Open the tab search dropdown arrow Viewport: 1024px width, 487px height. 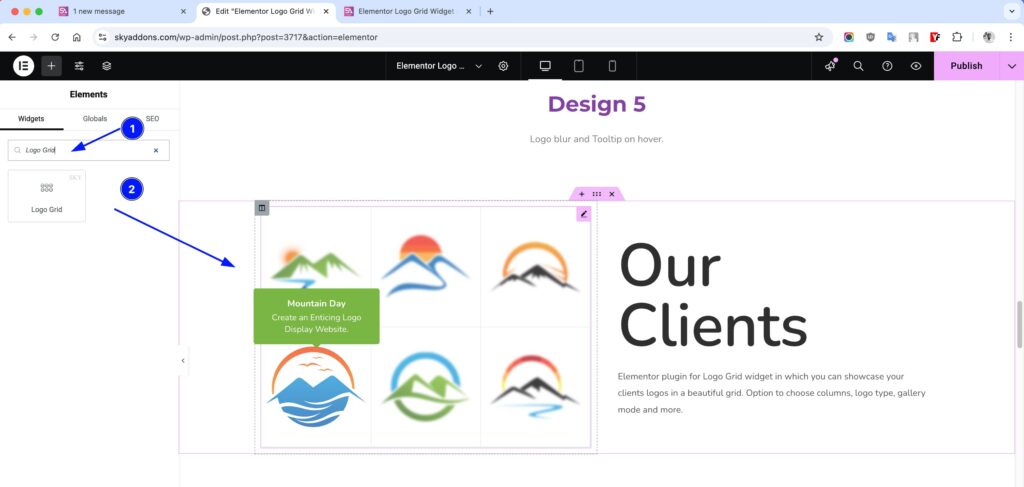coord(1012,11)
